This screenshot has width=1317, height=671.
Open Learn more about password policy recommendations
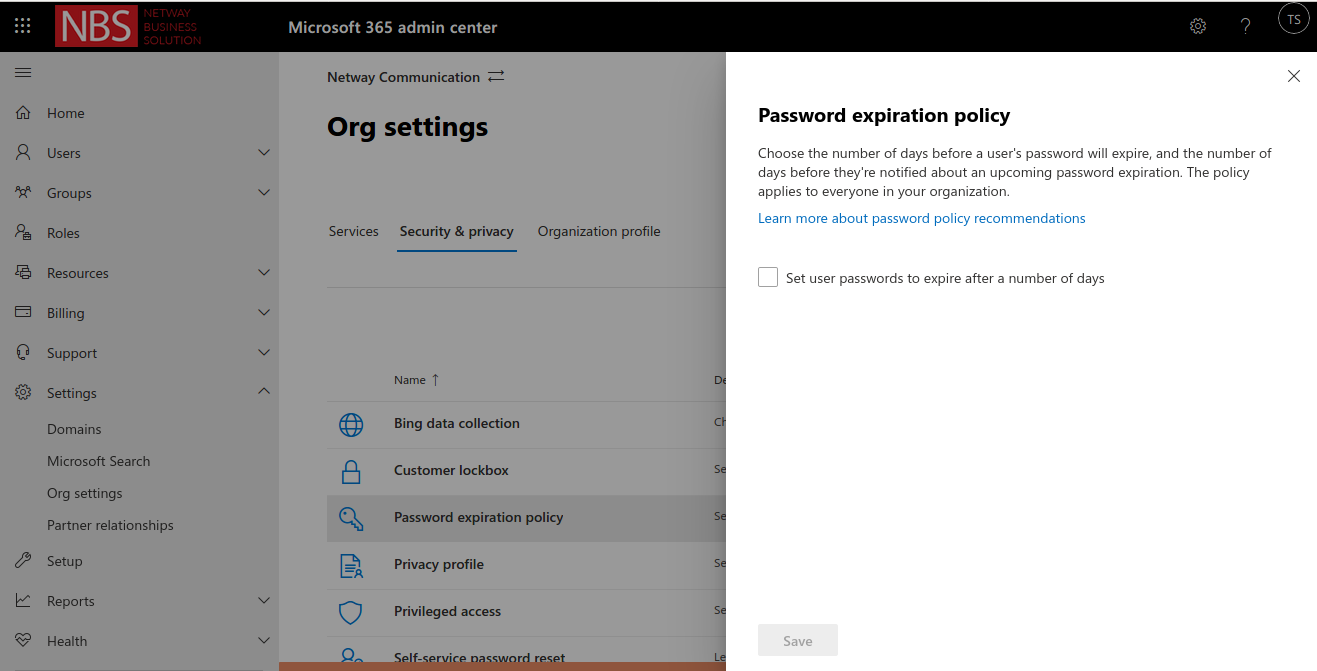(x=921, y=218)
